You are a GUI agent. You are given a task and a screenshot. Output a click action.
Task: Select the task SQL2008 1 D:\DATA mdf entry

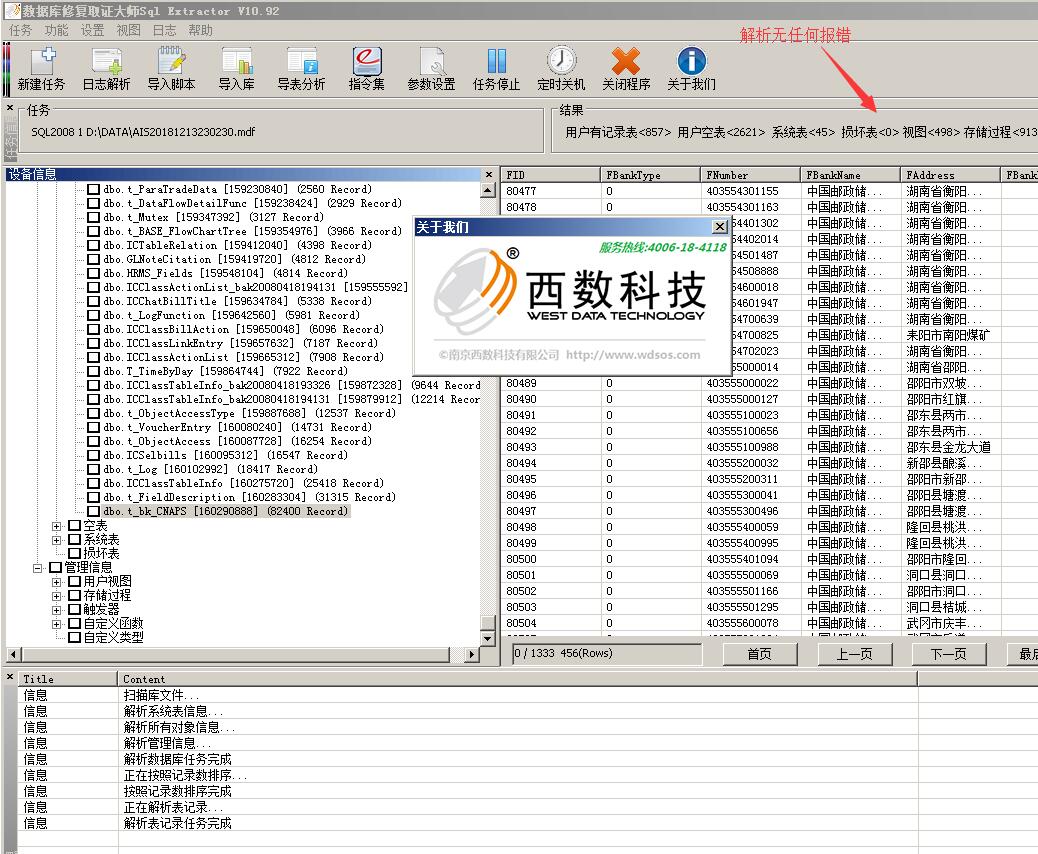143,132
